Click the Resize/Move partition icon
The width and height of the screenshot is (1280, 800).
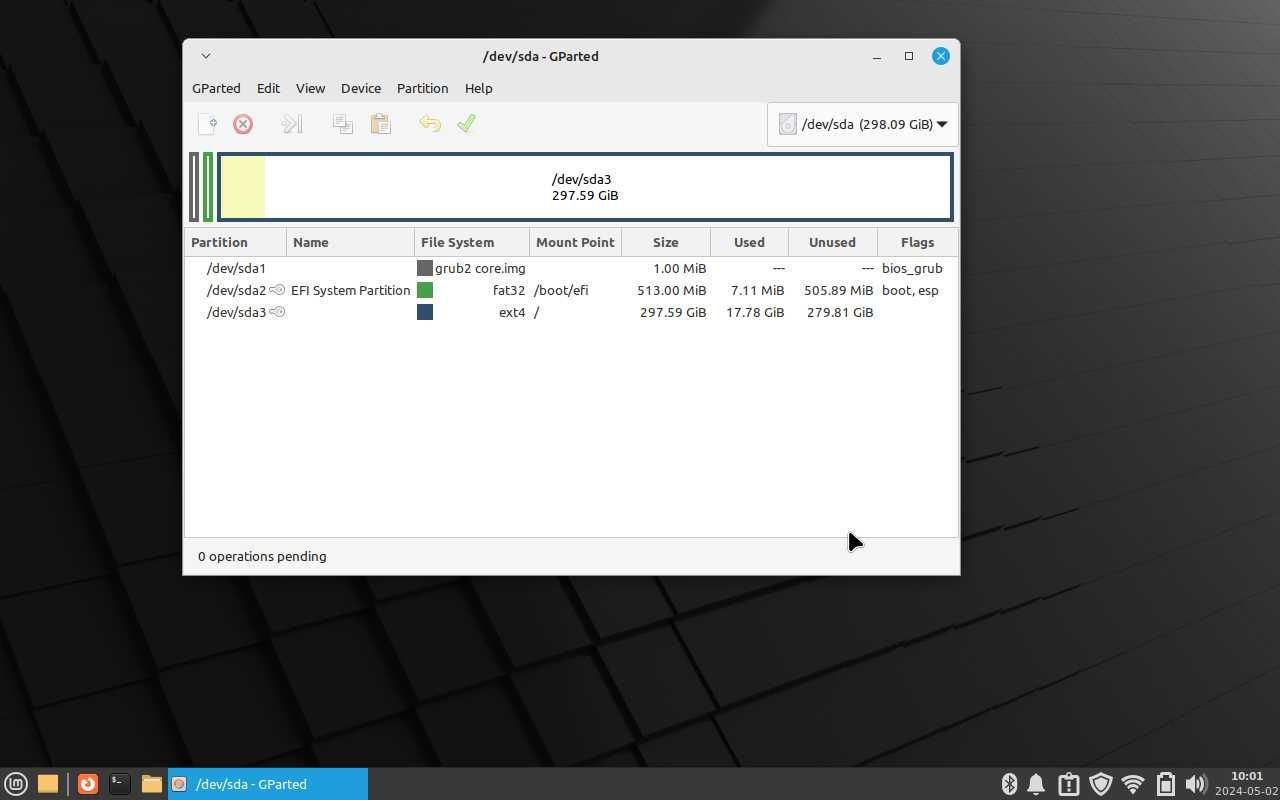(291, 124)
